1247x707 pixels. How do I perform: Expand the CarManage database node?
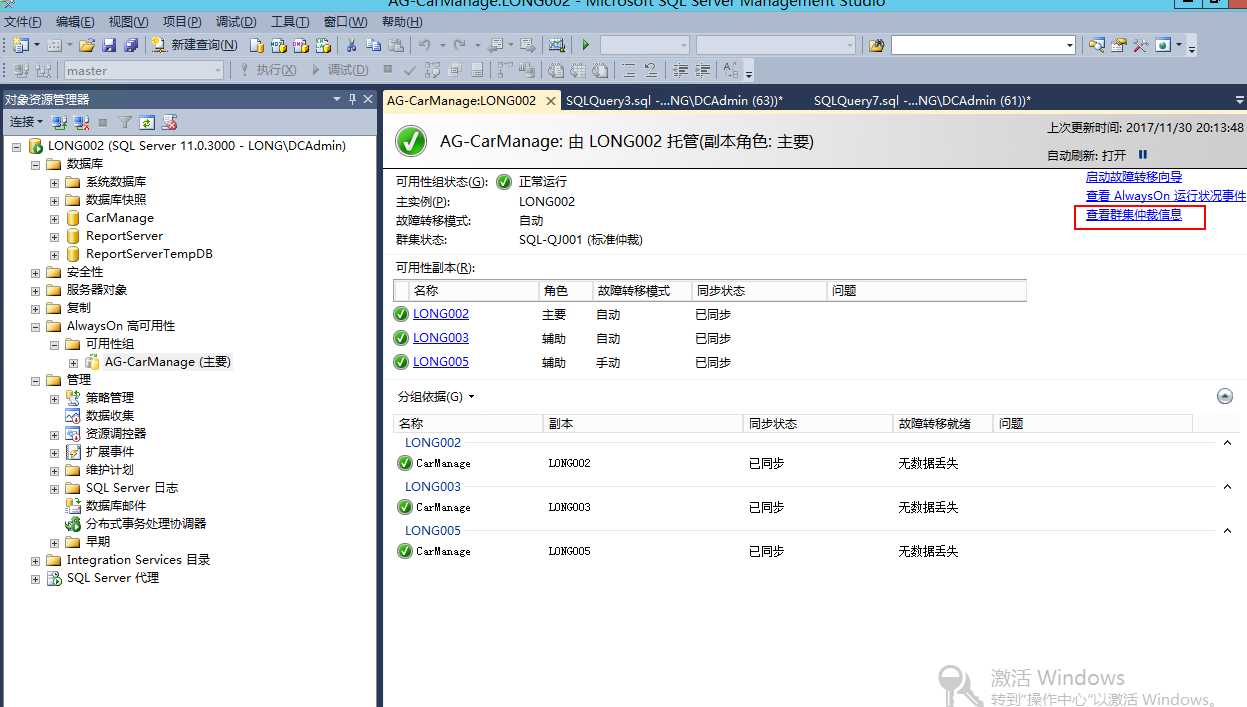tap(55, 218)
